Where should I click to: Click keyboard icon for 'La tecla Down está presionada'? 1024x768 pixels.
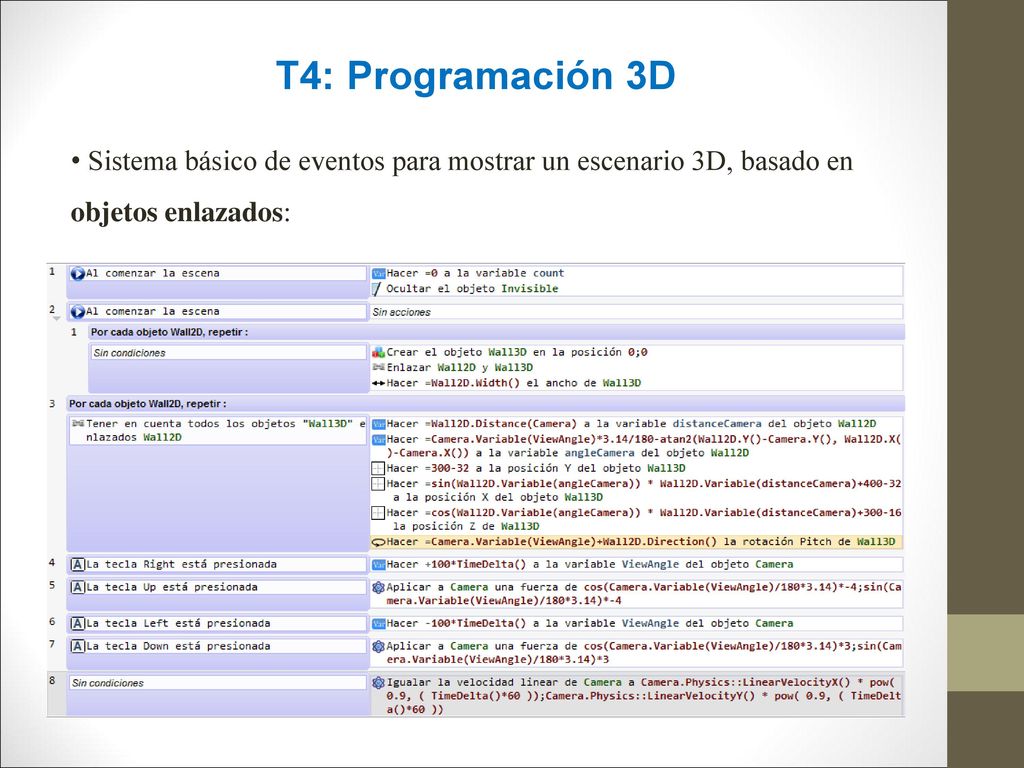point(78,647)
